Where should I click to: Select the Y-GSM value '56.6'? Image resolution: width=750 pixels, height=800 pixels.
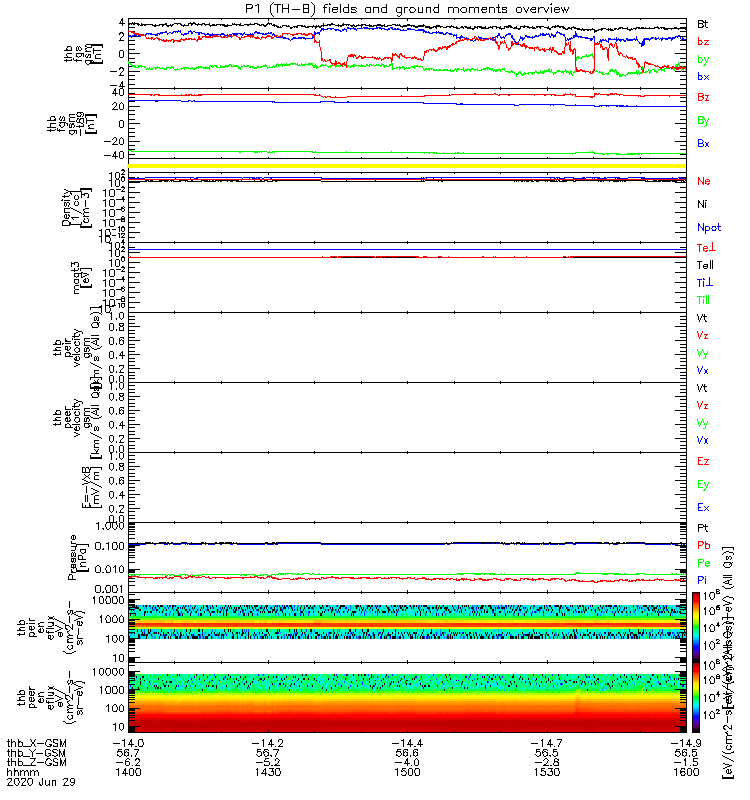tap(407, 753)
